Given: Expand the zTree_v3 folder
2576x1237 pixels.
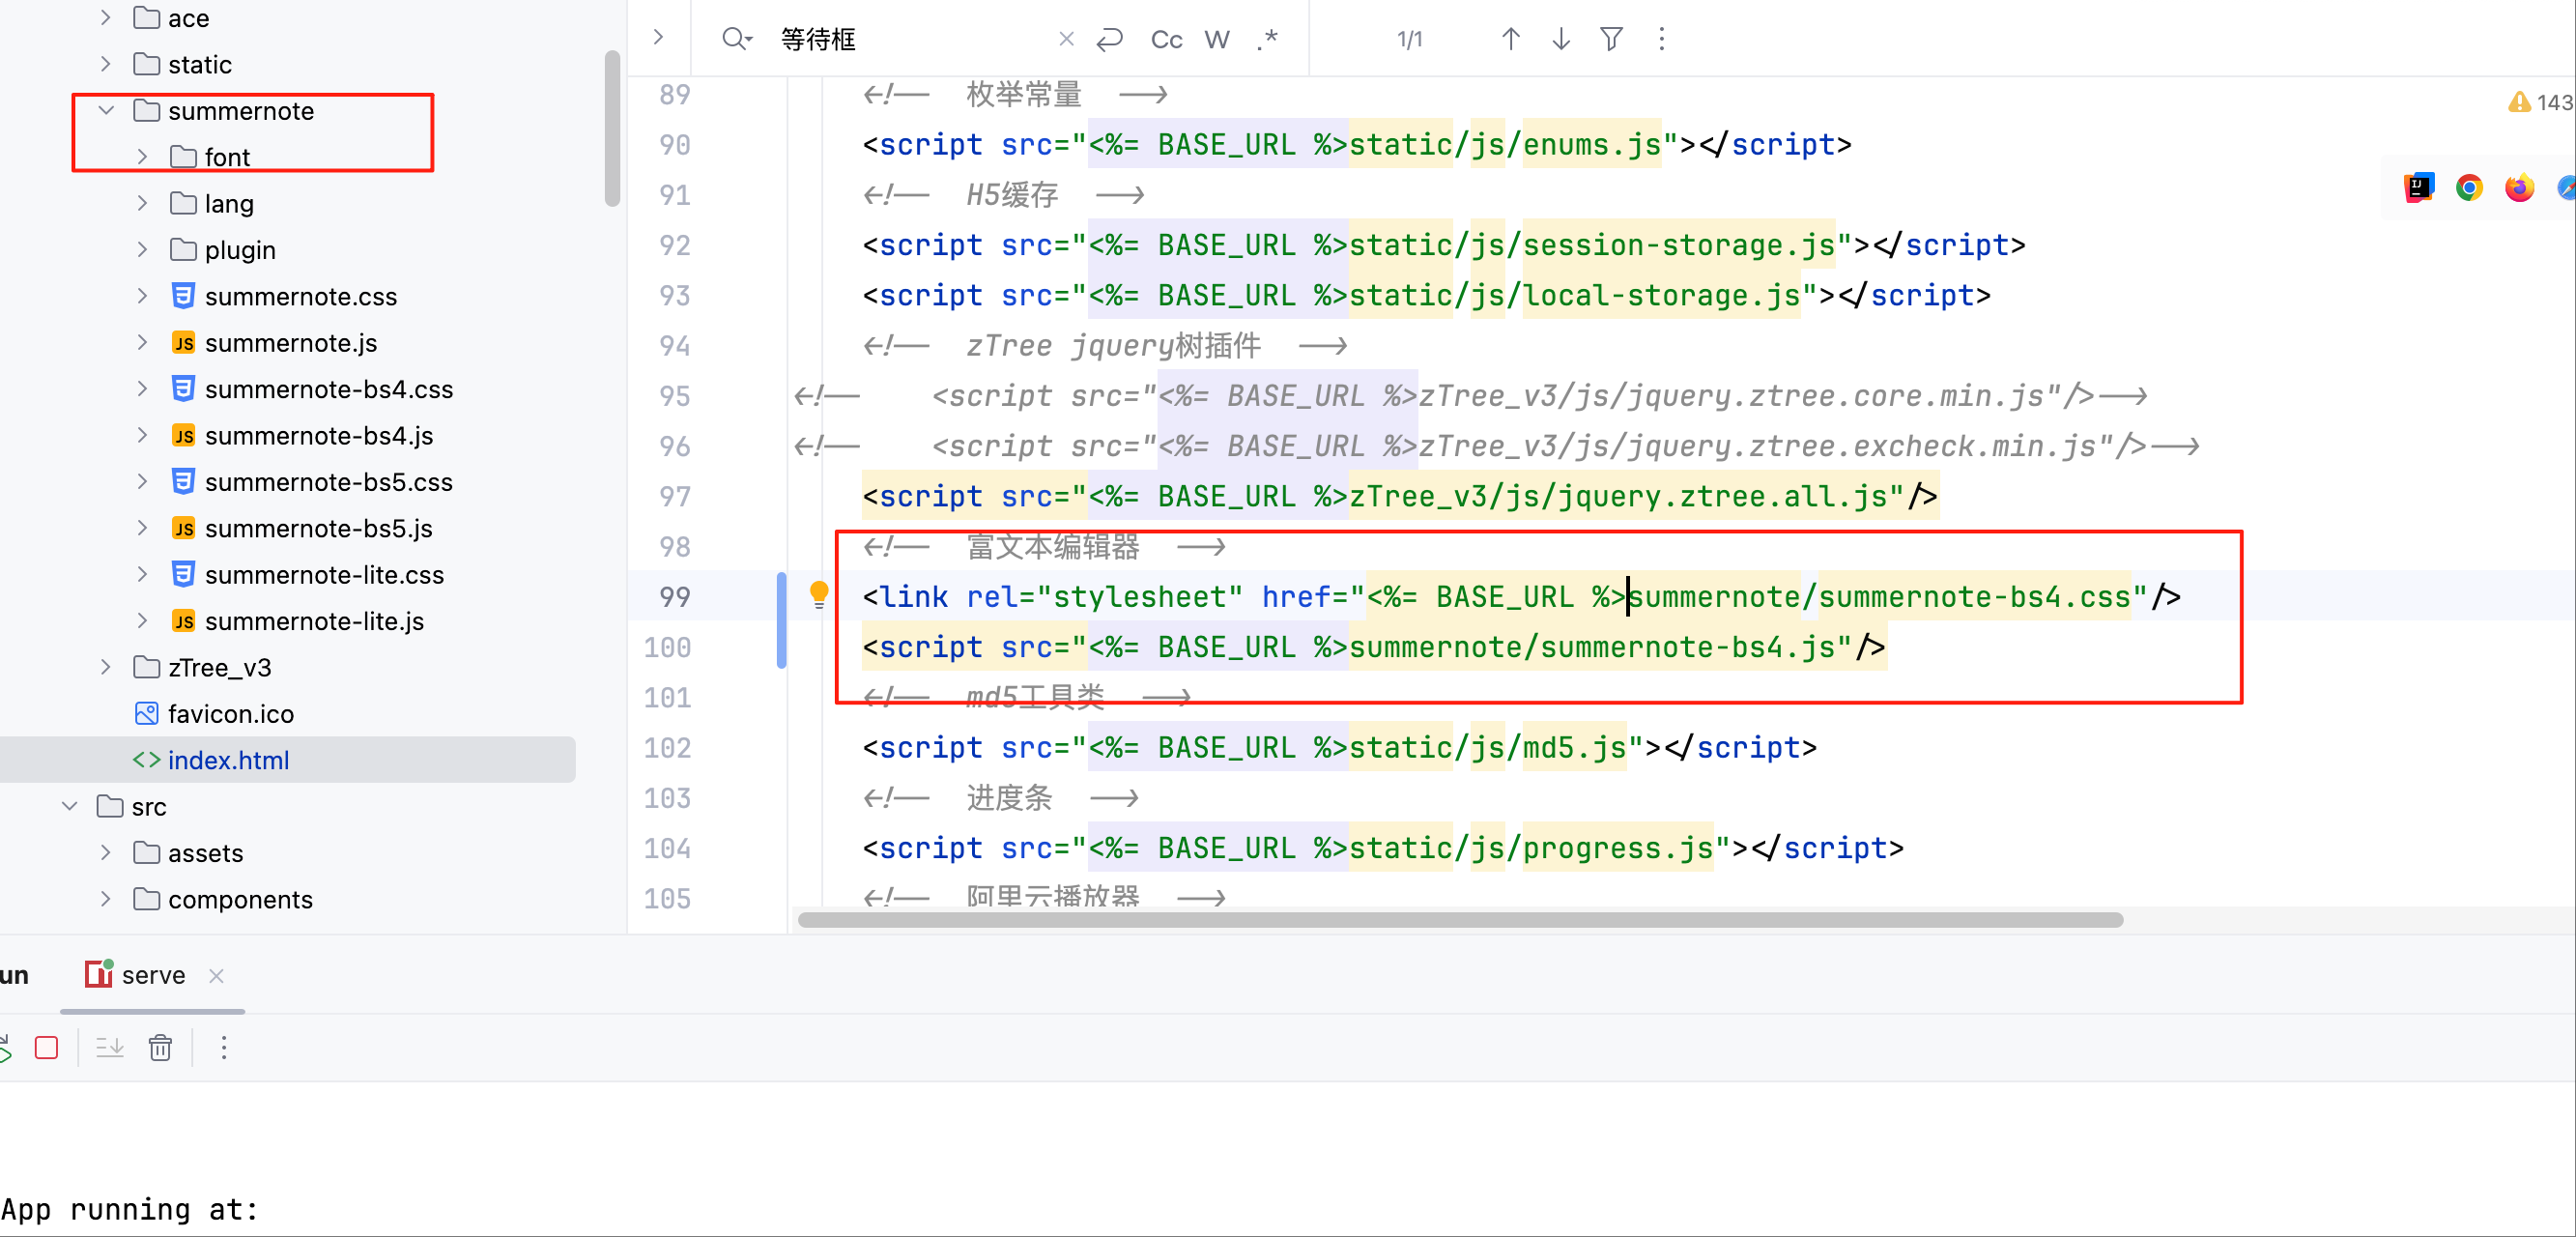Looking at the screenshot, I should (105, 667).
